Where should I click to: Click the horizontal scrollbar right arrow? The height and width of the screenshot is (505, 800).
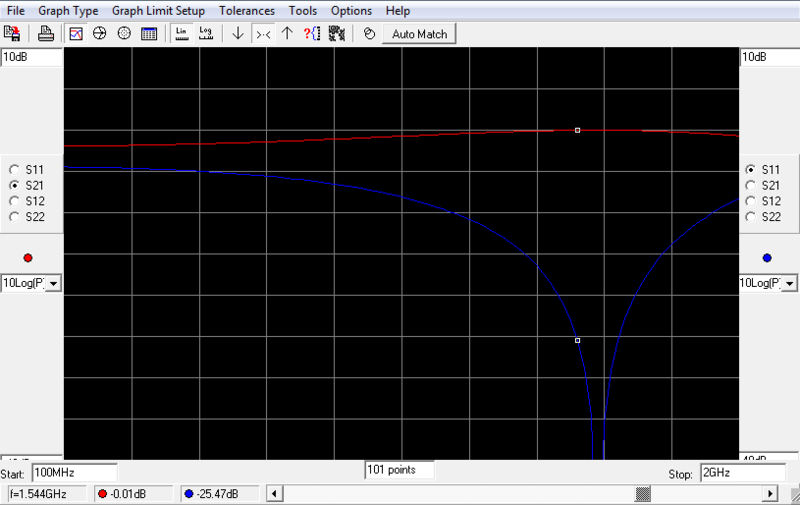(771, 494)
